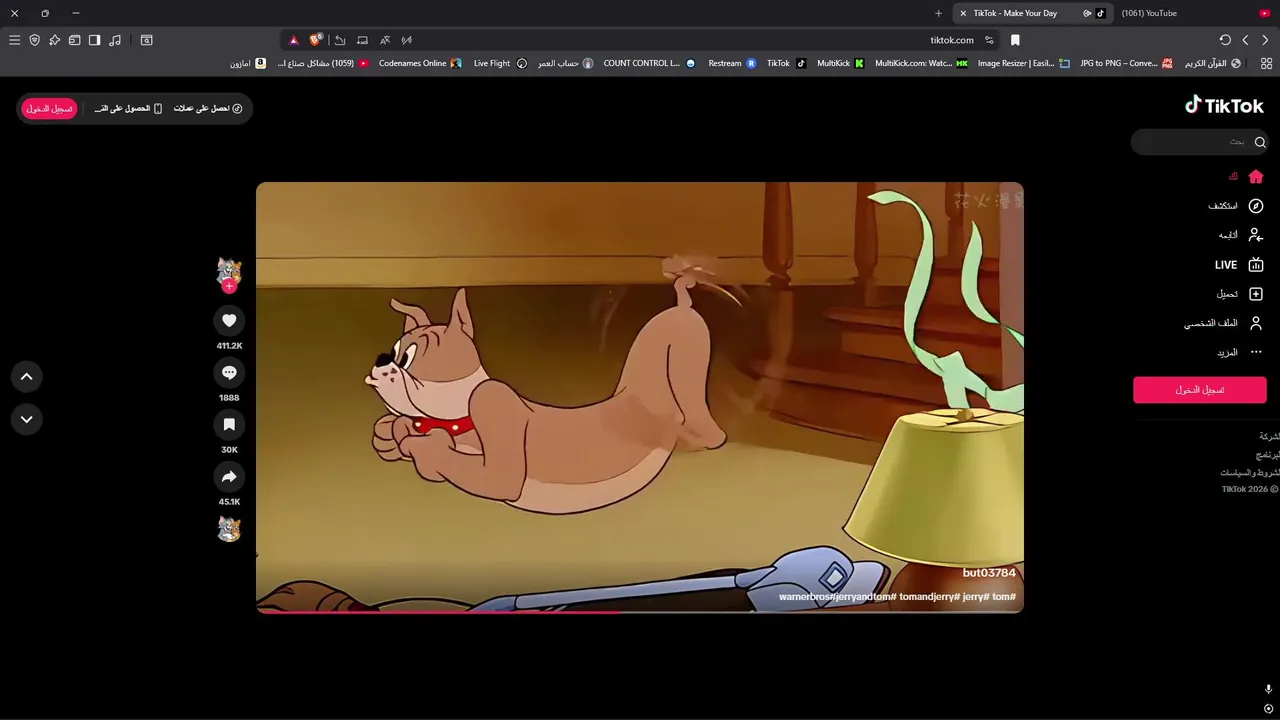Open the Codenames Online bookmark
The width and height of the screenshot is (1280, 720).
(x=420, y=63)
